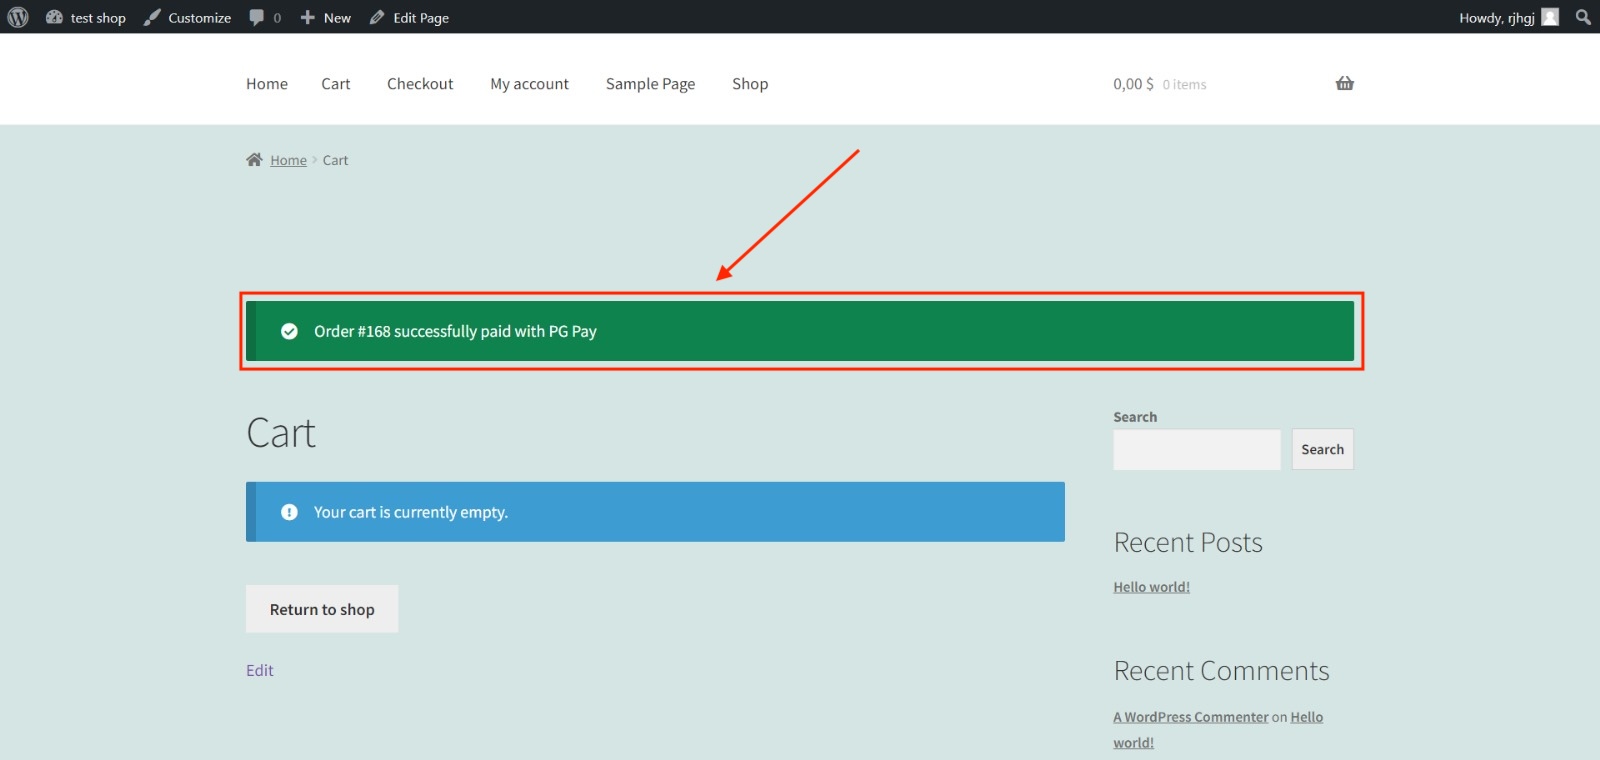
Task: Open the My account menu item
Action: click(529, 84)
